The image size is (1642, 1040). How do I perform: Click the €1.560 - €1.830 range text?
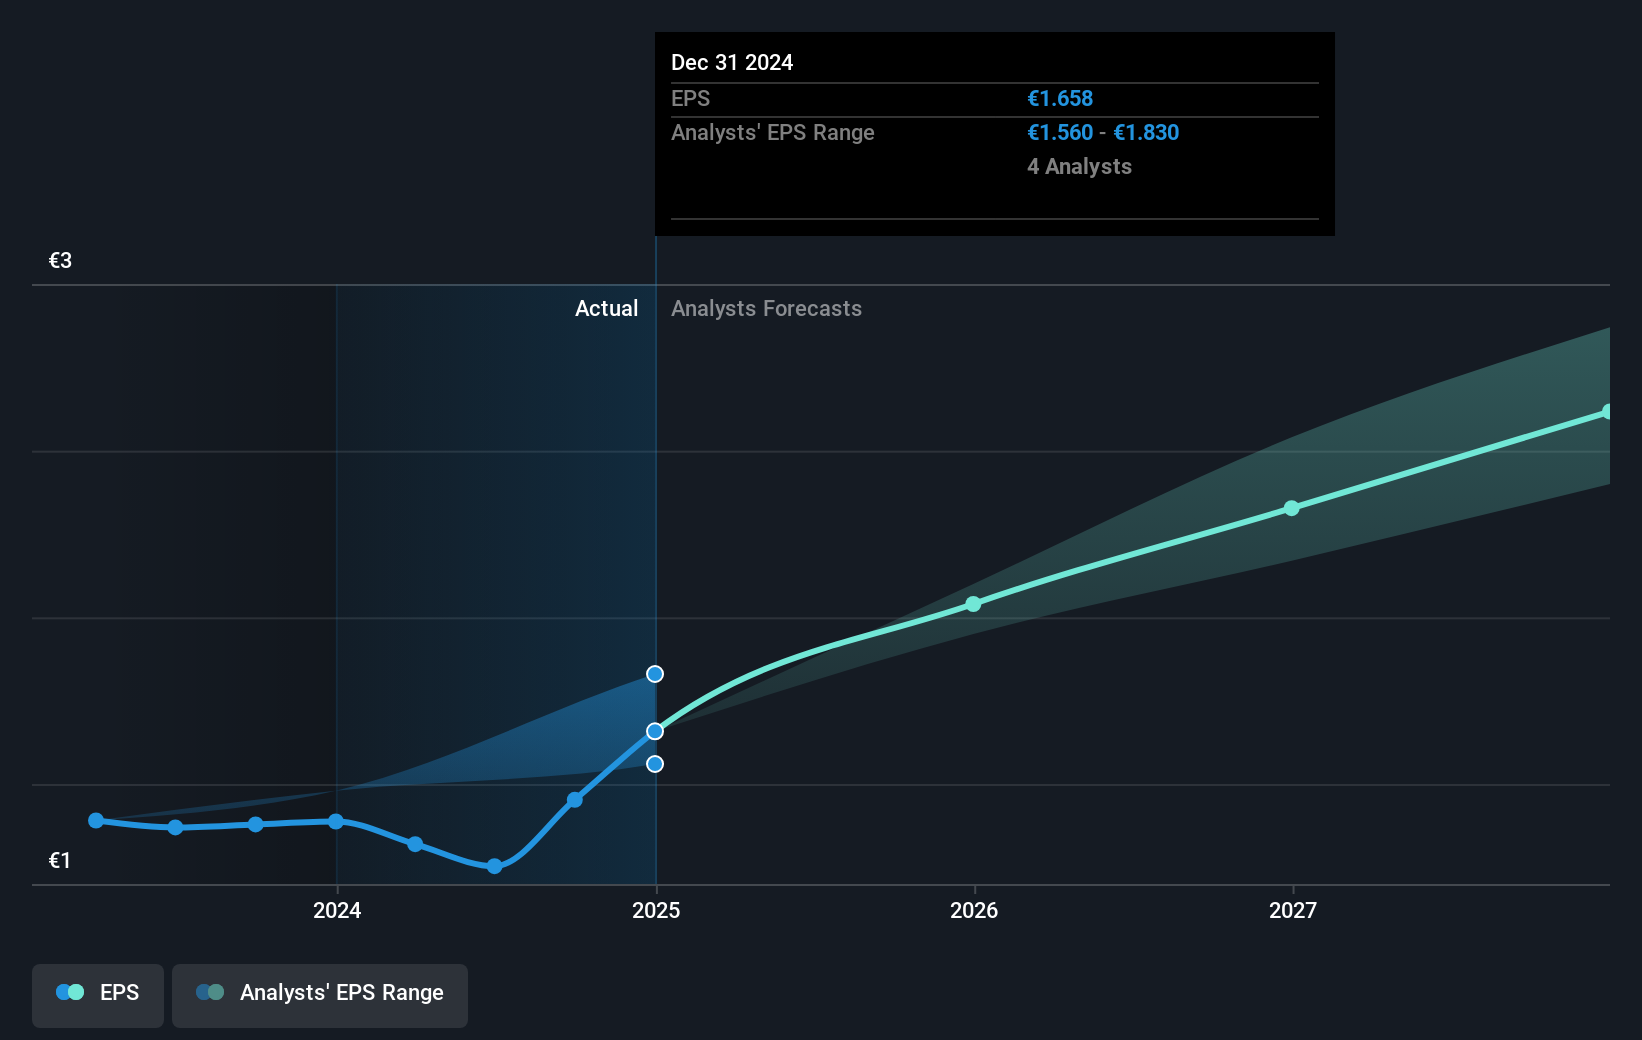tap(1103, 132)
